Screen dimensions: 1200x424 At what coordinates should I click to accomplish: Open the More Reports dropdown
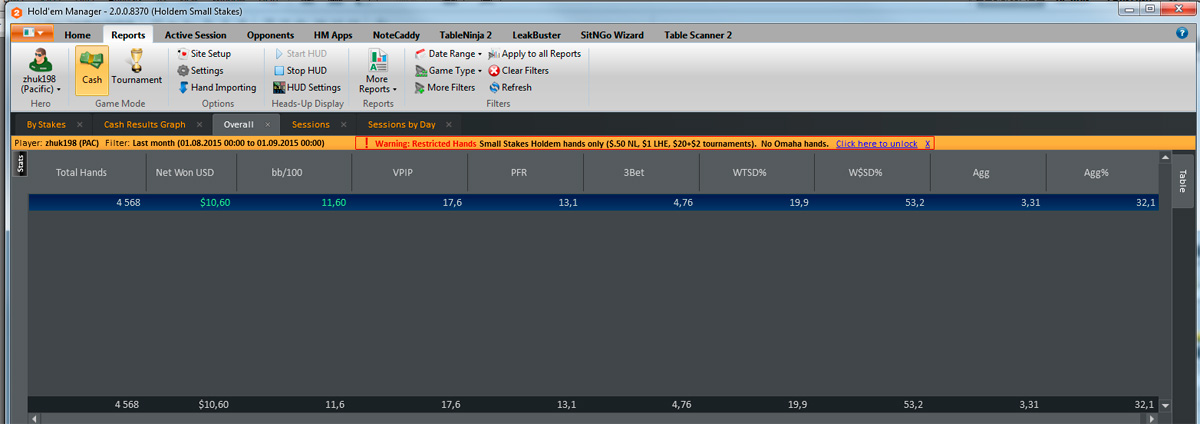pos(377,71)
